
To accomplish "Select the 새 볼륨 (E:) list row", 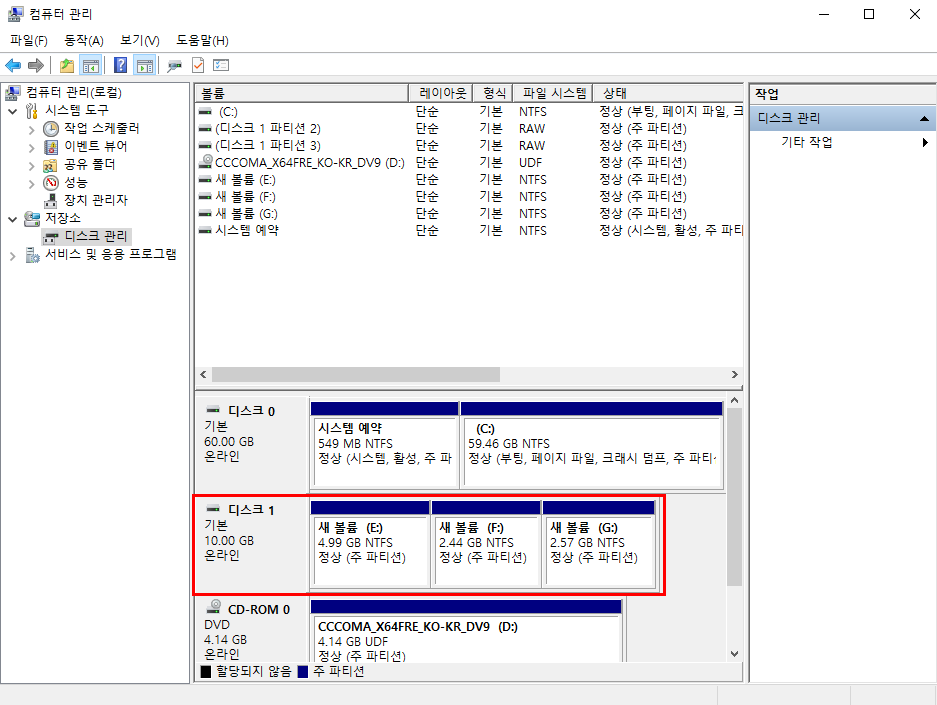I will click(469, 179).
